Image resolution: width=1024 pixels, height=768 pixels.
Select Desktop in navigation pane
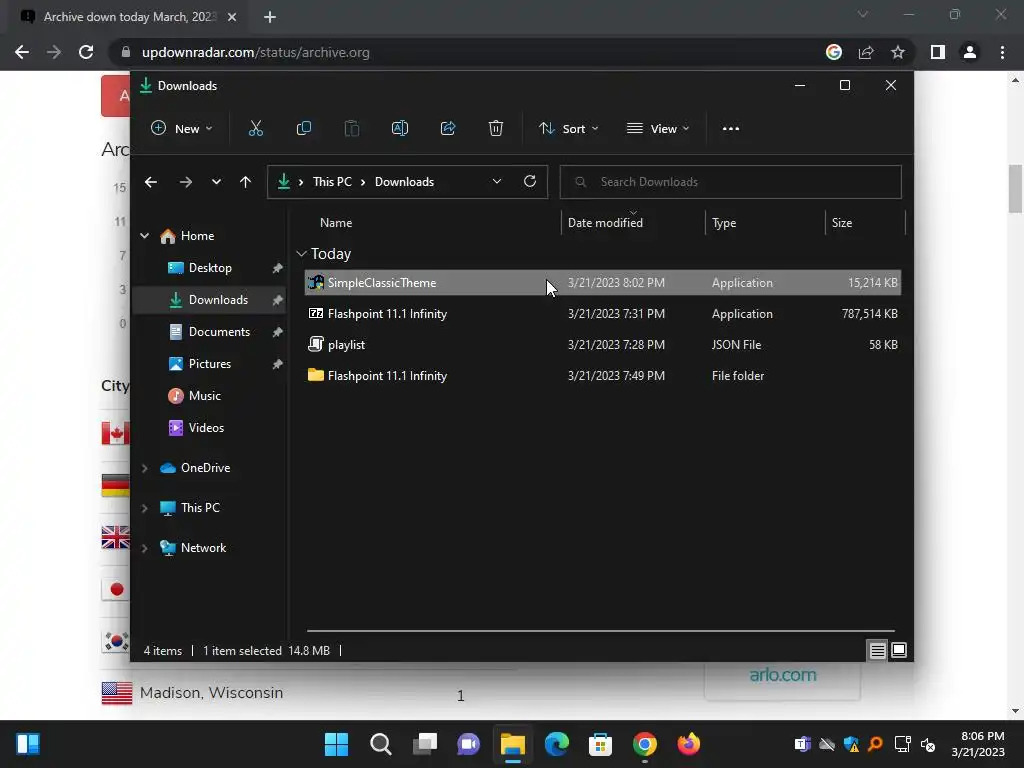[209, 268]
